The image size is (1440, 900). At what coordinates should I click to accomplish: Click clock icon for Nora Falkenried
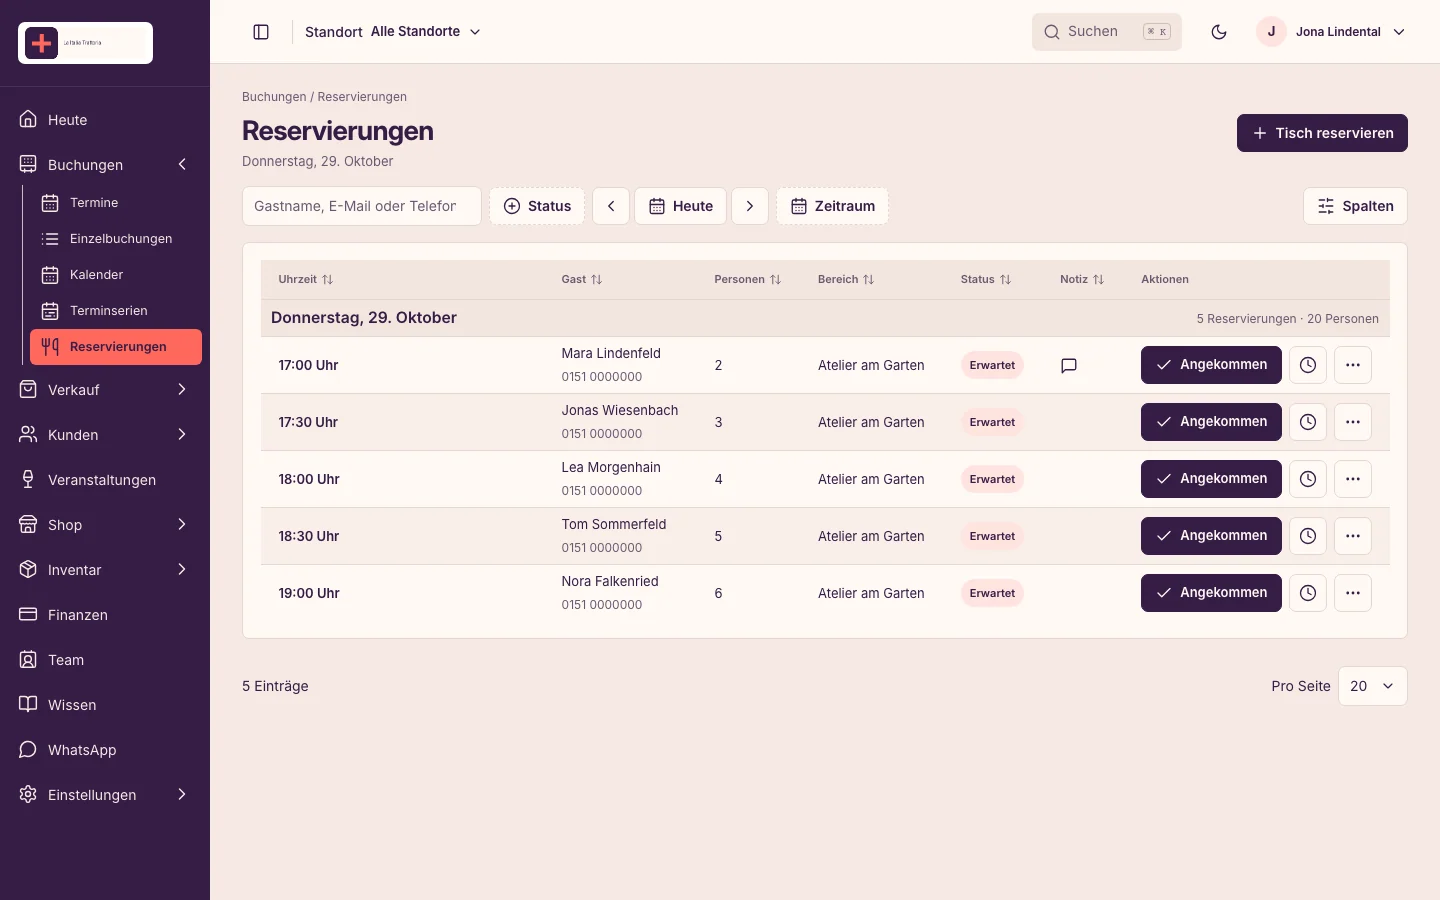1308,593
